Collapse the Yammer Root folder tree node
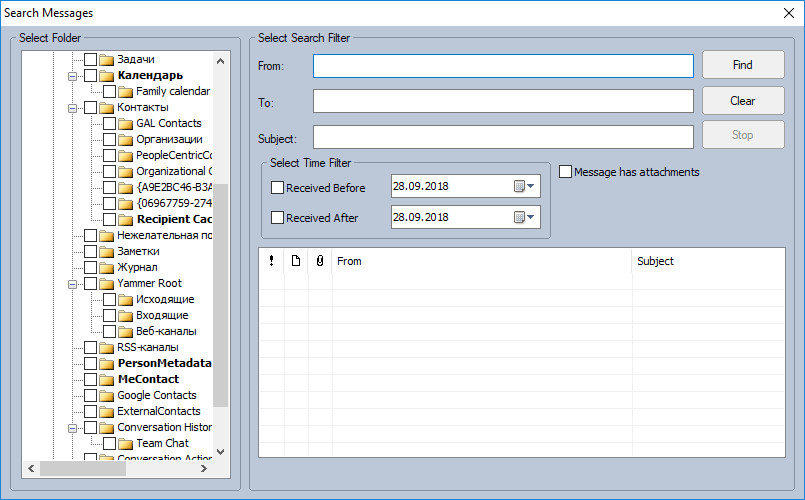 (72, 283)
